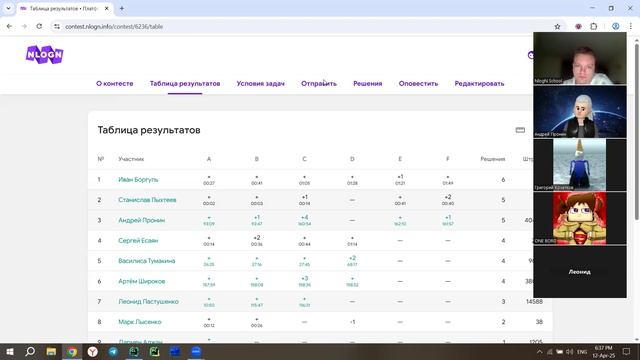The width and height of the screenshot is (640, 360).
Task: Click the site info icon in address bar
Action: tap(57, 27)
